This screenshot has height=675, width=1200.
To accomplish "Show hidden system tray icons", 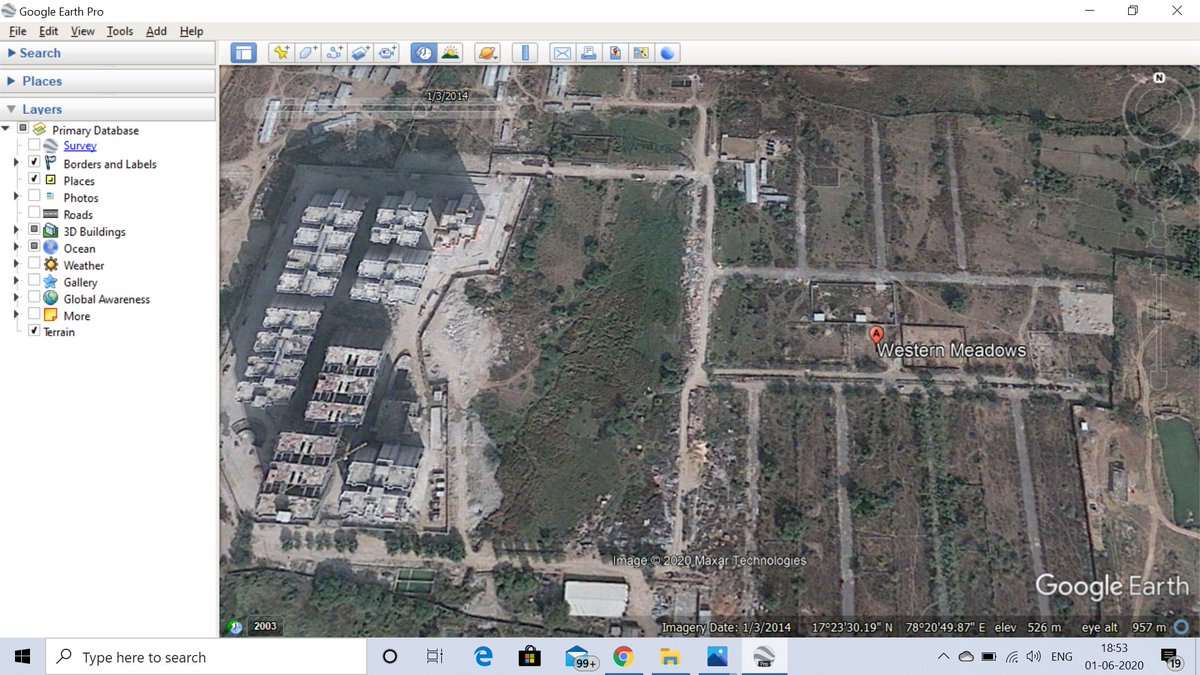I will click(x=943, y=657).
